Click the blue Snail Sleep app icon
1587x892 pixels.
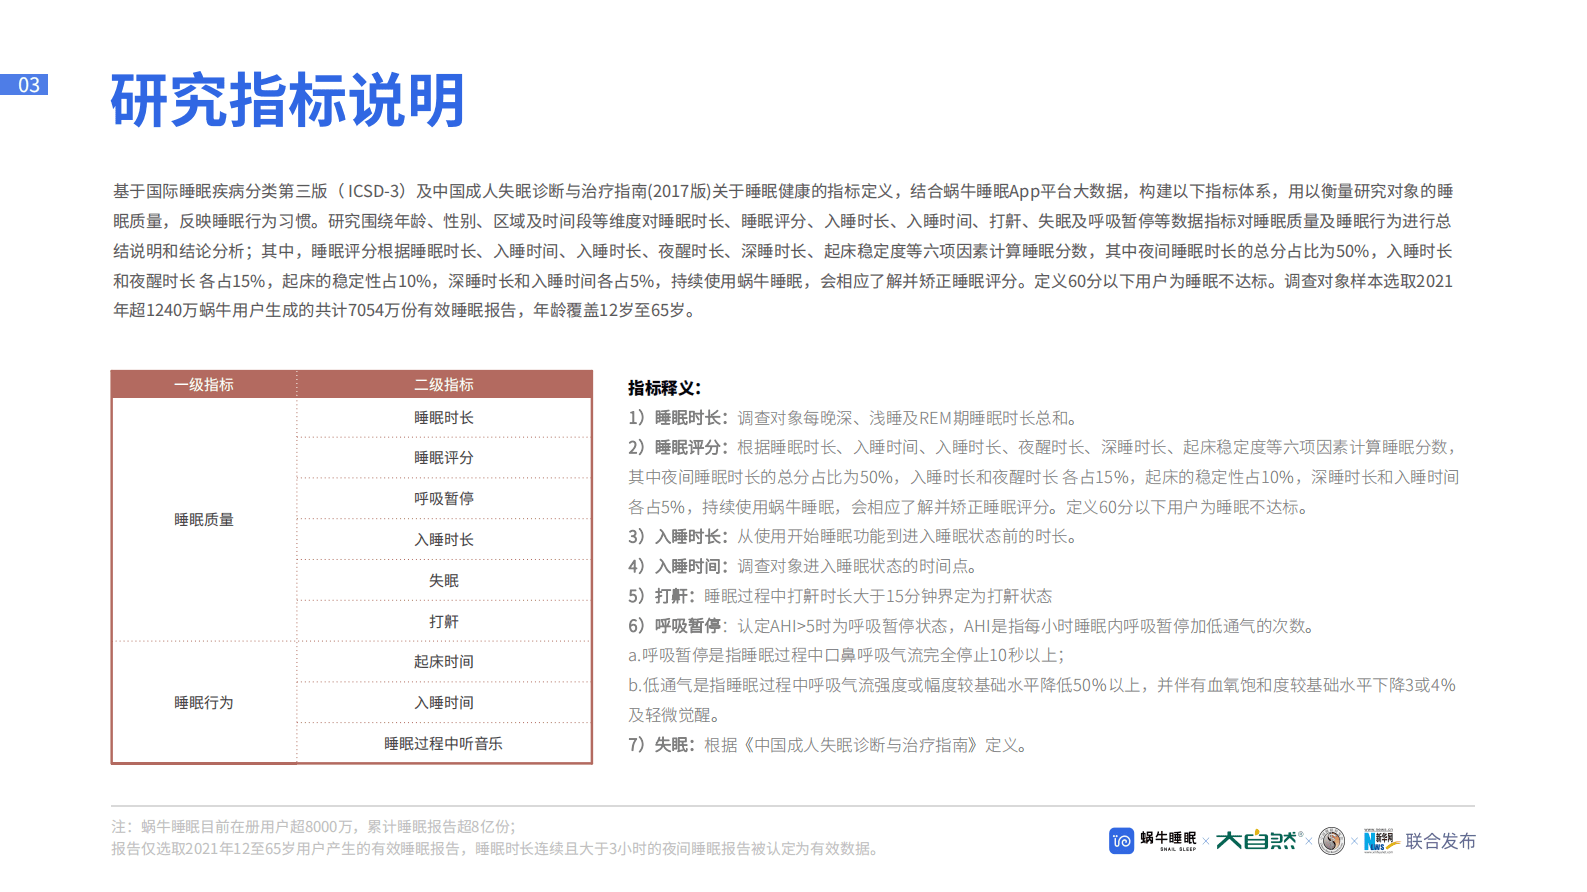pyautogui.click(x=1121, y=841)
